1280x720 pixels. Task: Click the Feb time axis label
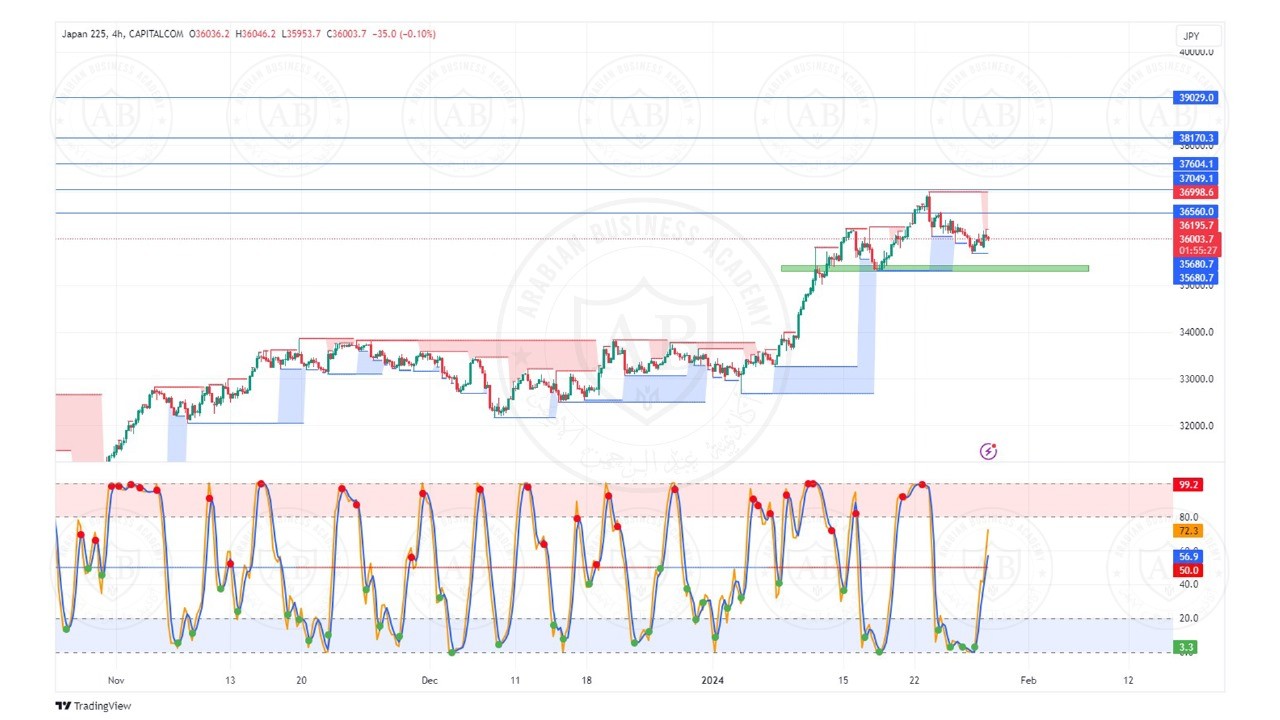[1027, 679]
